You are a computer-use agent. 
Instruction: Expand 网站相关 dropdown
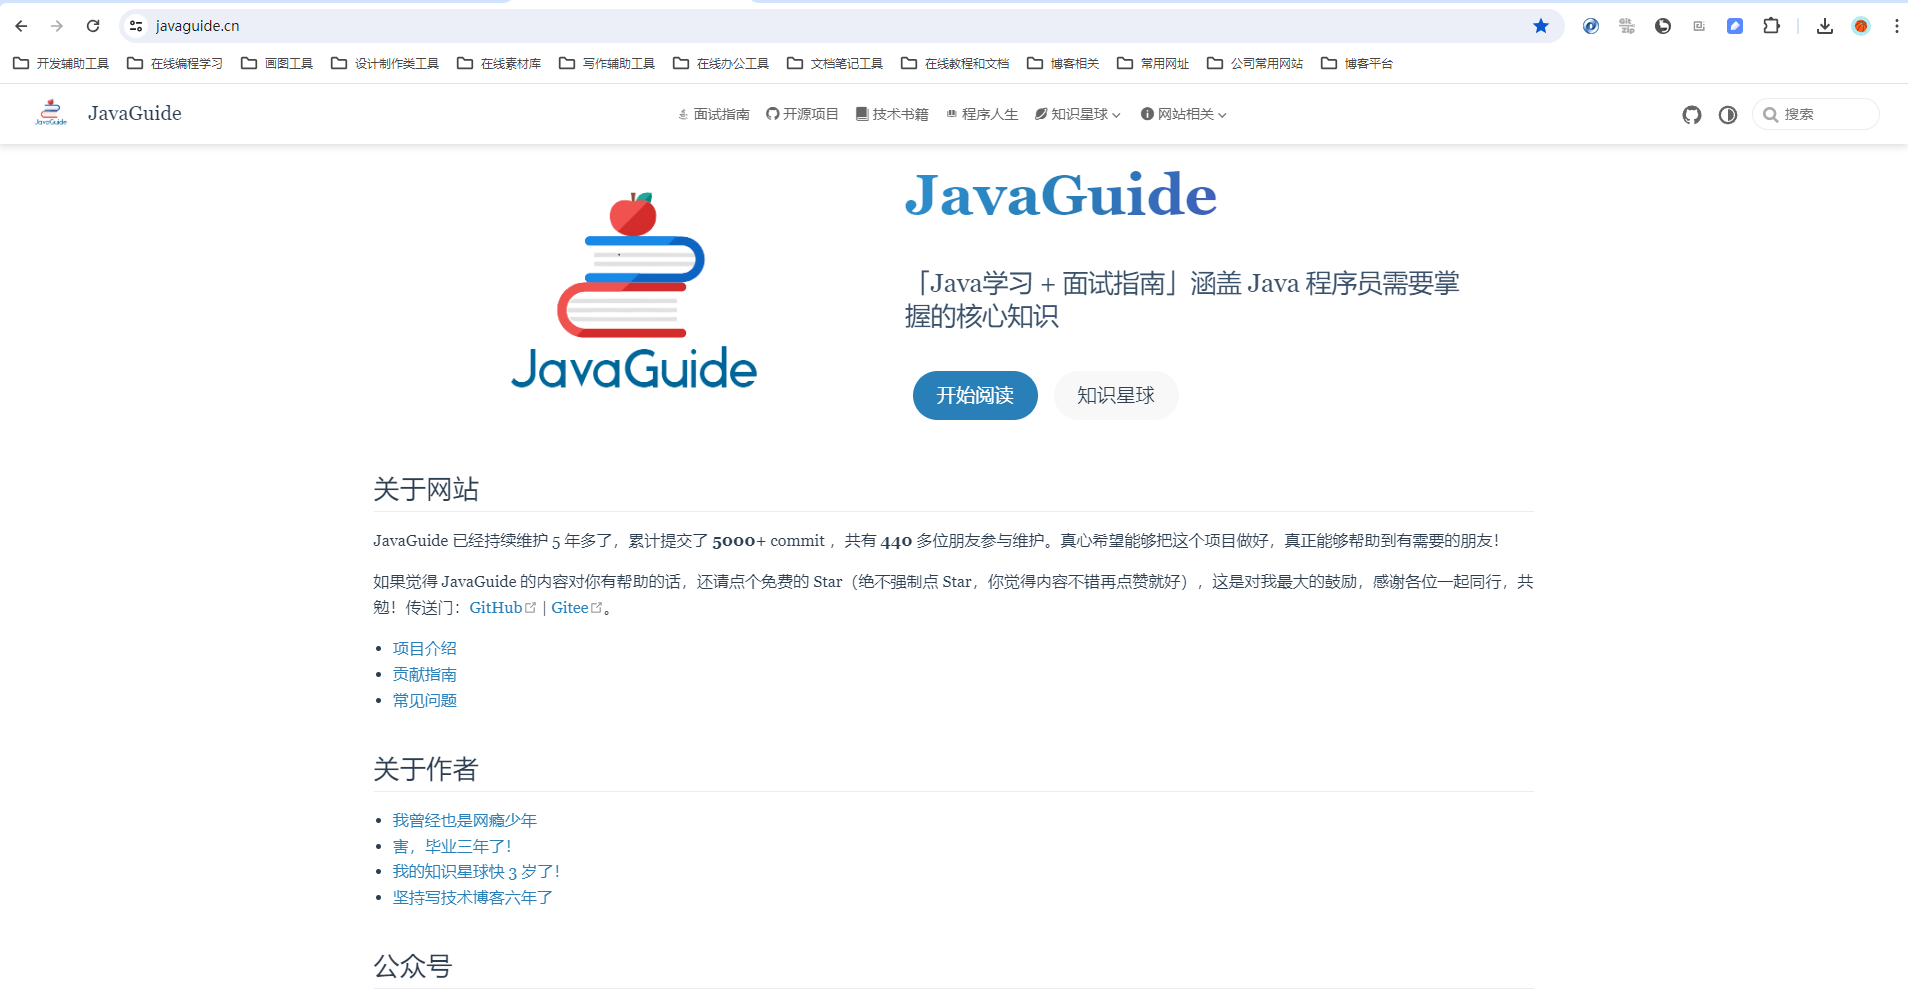point(1184,114)
